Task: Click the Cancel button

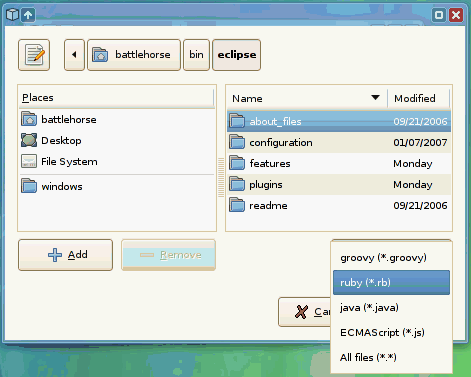Action: coord(305,312)
